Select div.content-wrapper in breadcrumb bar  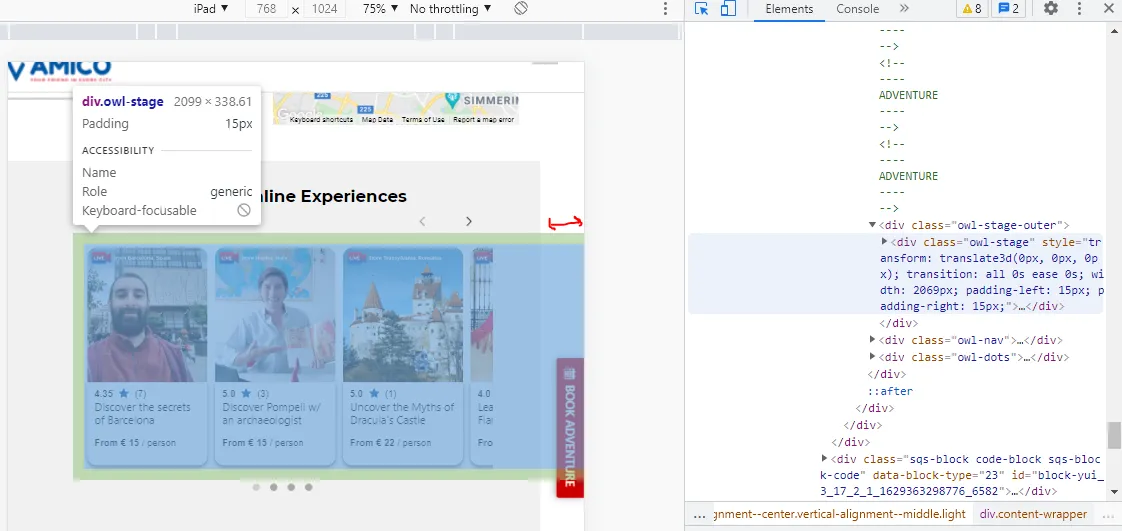click(x=1033, y=514)
